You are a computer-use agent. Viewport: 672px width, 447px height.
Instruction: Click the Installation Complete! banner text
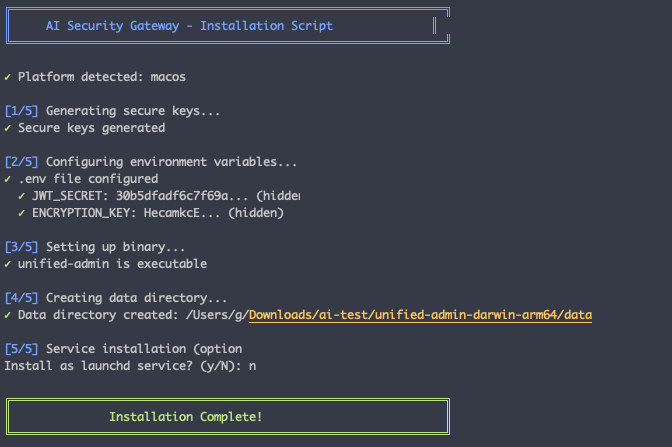click(186, 416)
